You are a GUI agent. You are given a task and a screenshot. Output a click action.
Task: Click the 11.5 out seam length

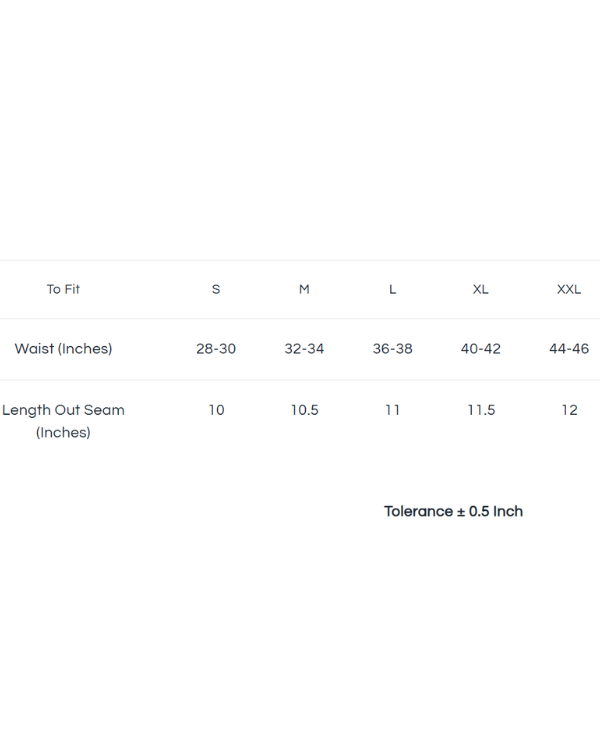[x=481, y=410]
